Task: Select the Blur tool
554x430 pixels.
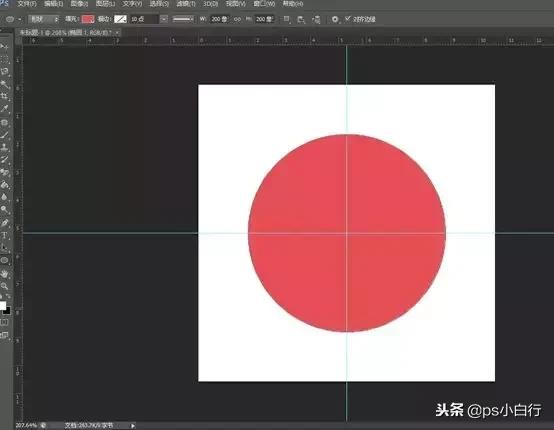Action: coord(5,197)
